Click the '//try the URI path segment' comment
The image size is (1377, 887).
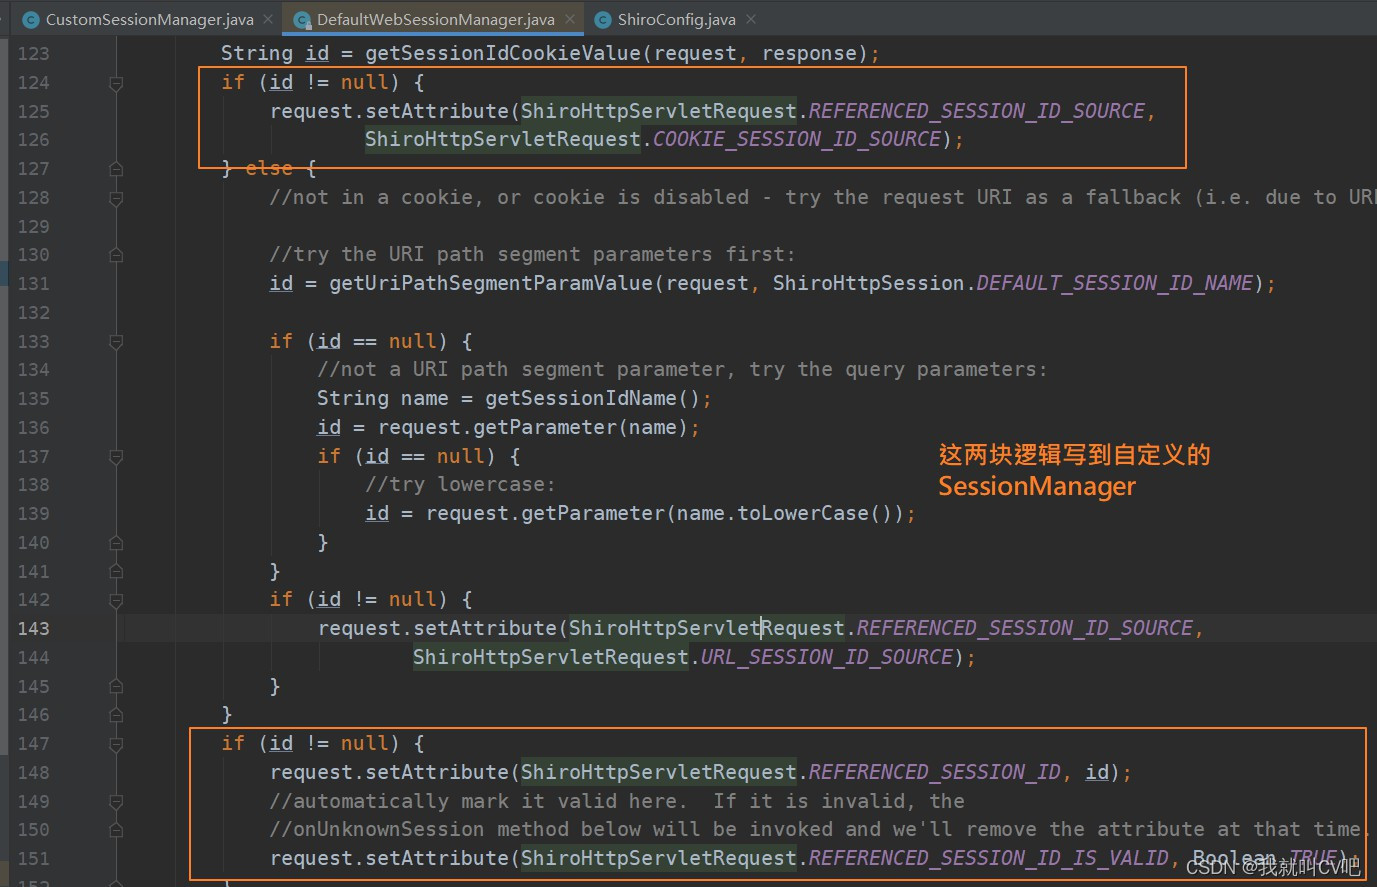click(x=532, y=255)
